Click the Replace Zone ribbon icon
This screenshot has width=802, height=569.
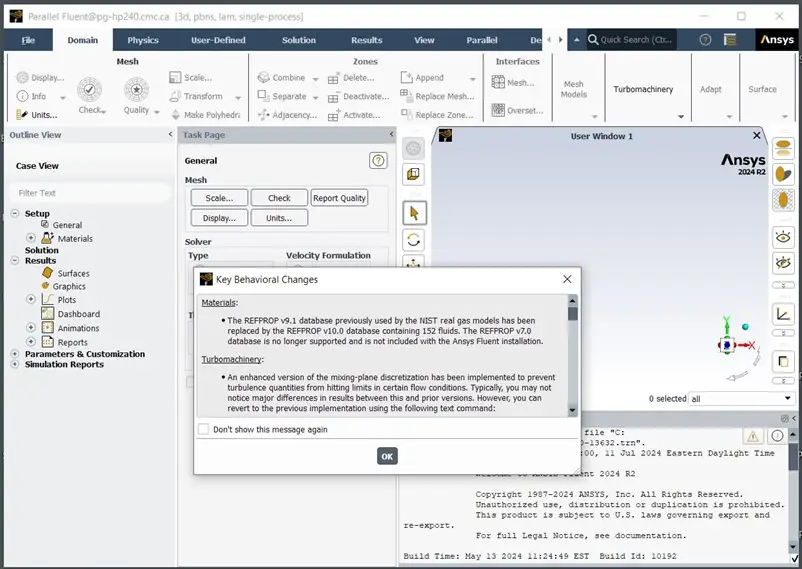coord(407,114)
